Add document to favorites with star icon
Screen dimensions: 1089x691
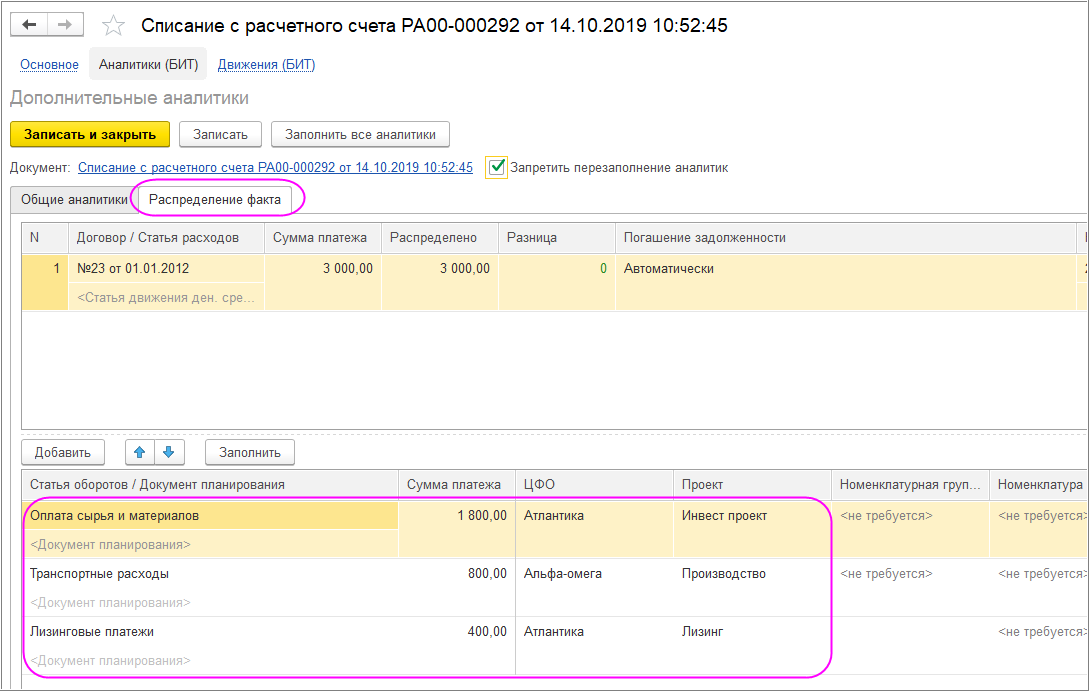pyautogui.click(x=115, y=26)
